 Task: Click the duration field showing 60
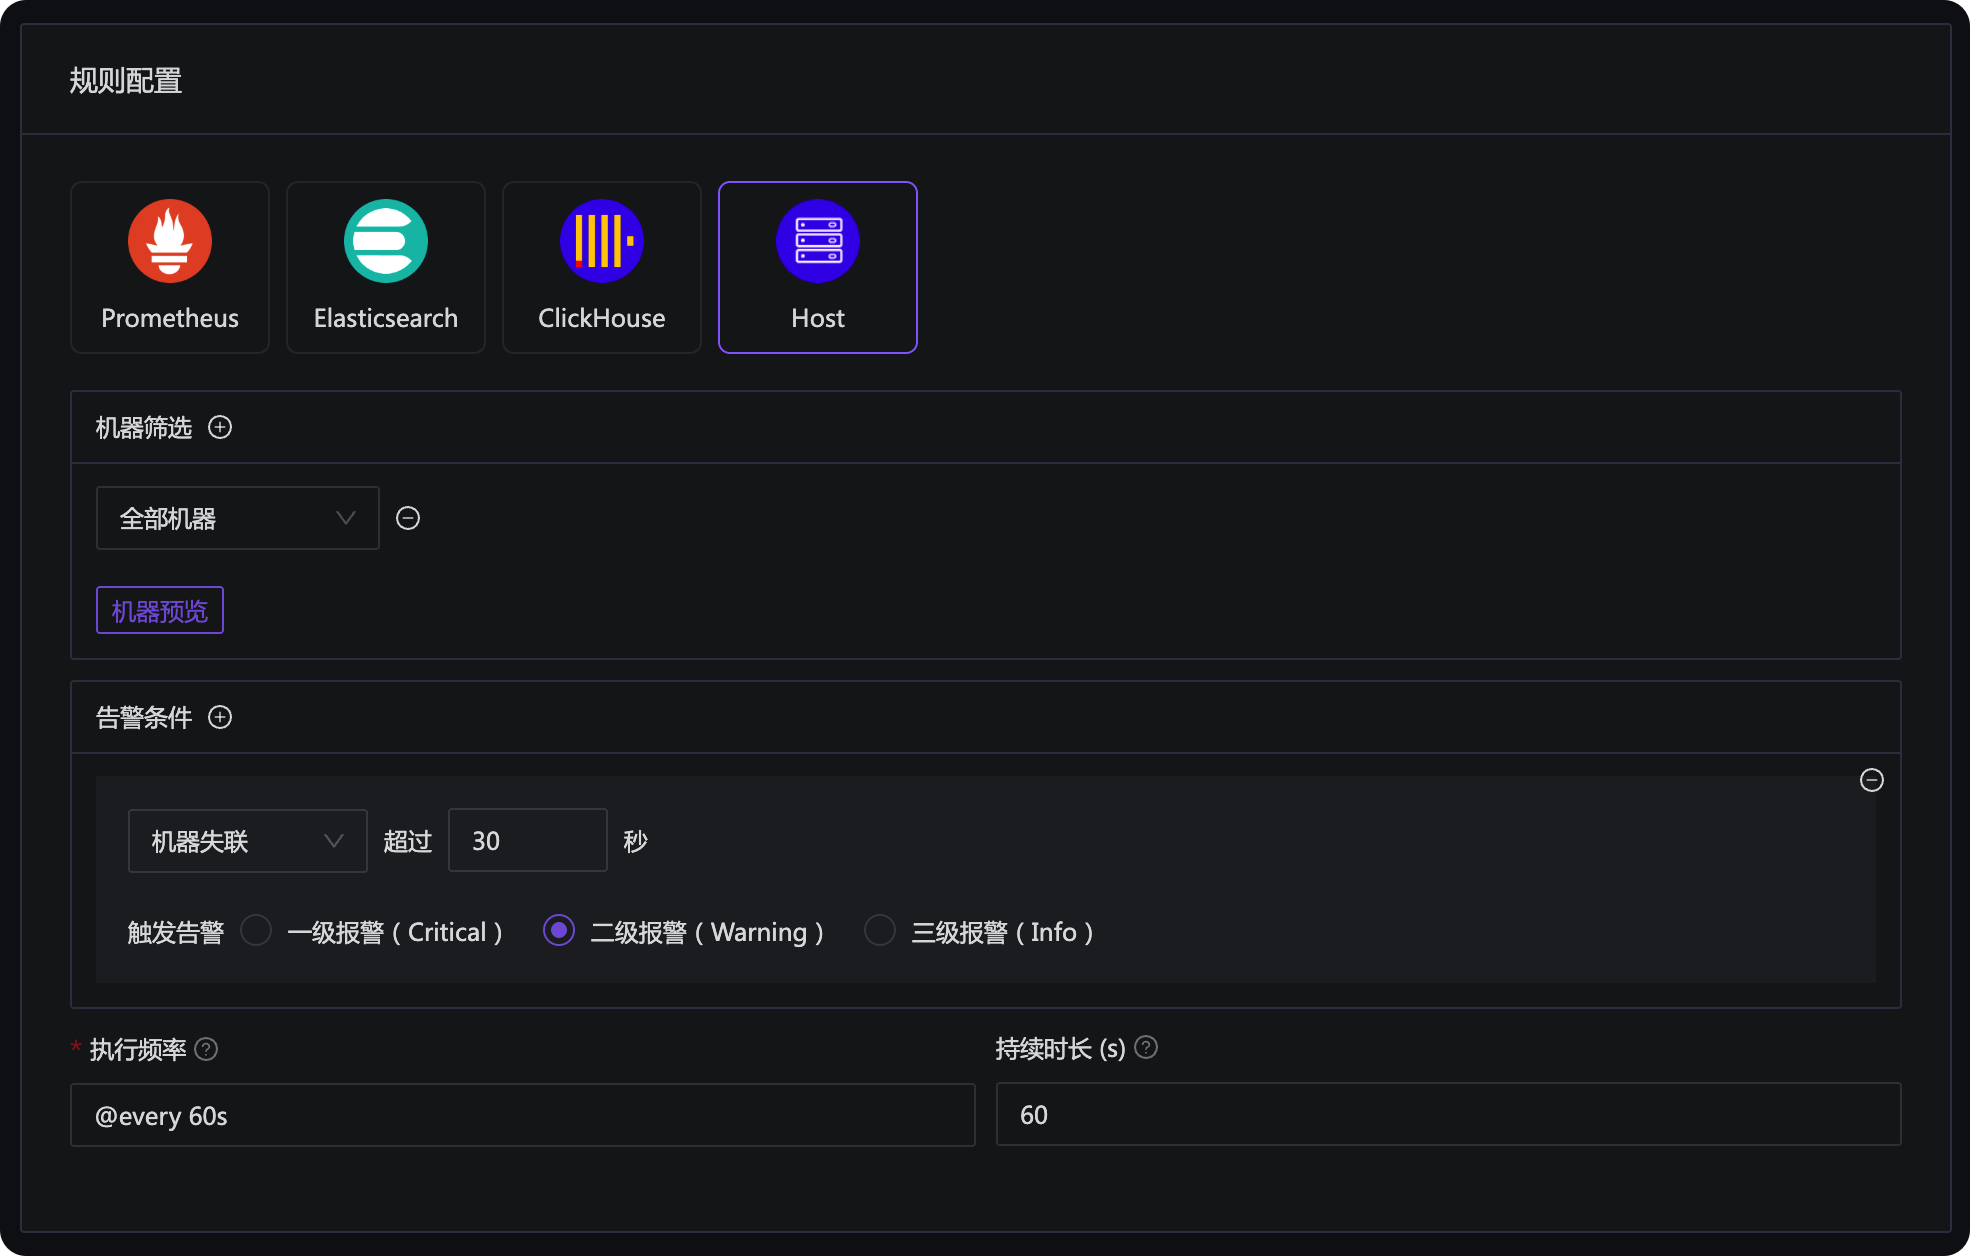(x=1447, y=1114)
